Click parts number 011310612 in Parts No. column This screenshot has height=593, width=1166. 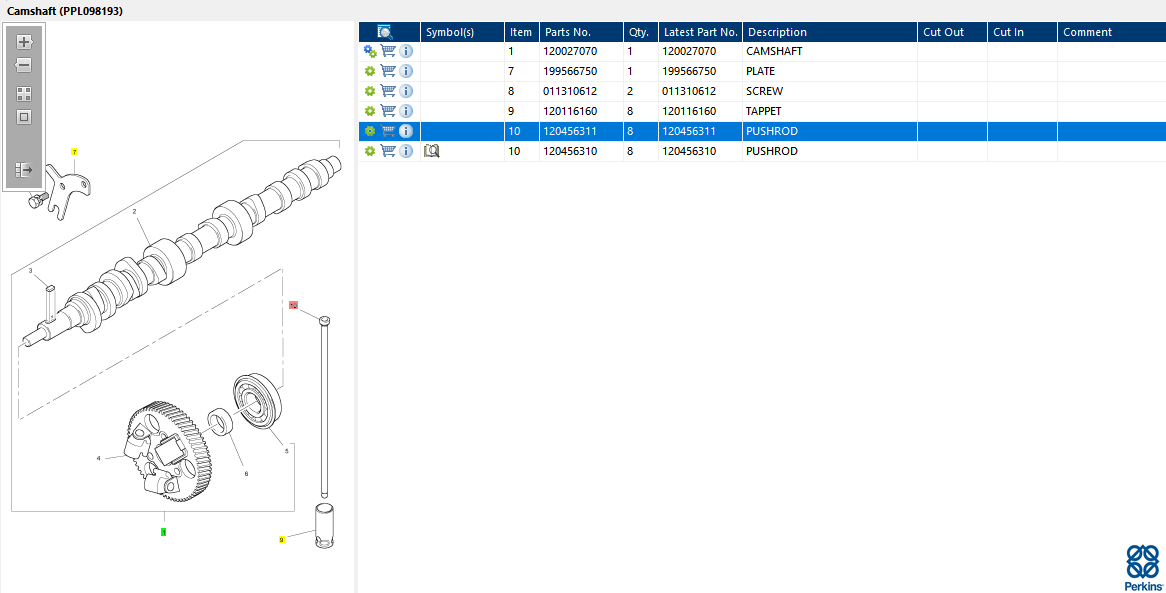570,91
